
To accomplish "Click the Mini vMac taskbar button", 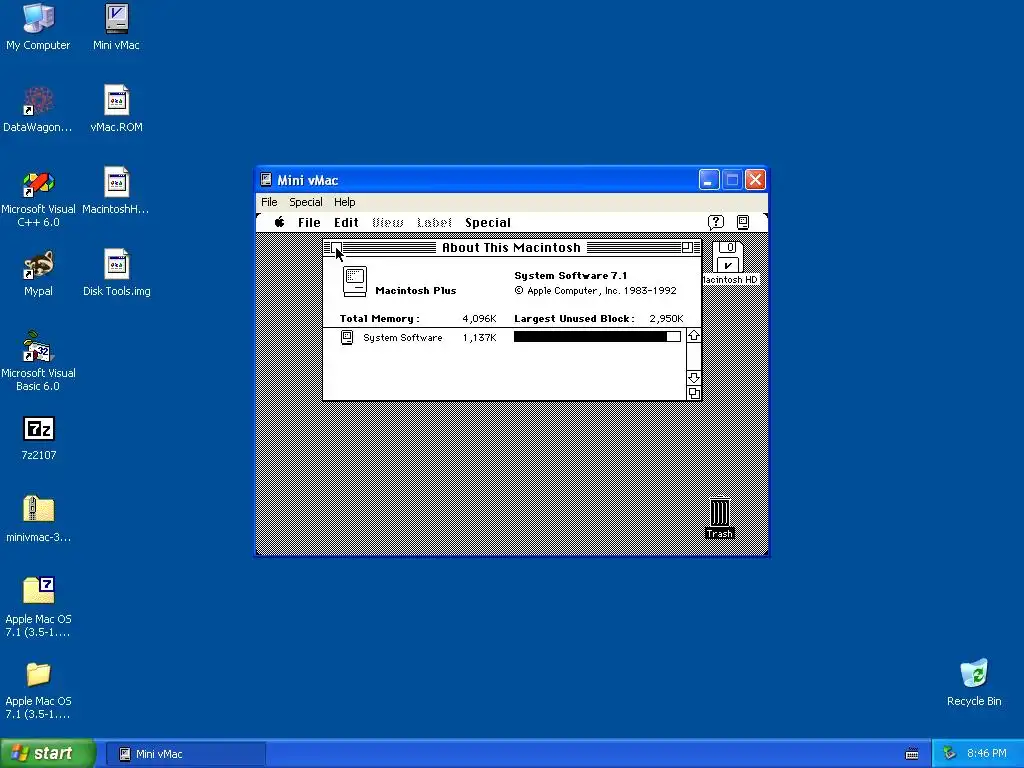I will (x=185, y=754).
